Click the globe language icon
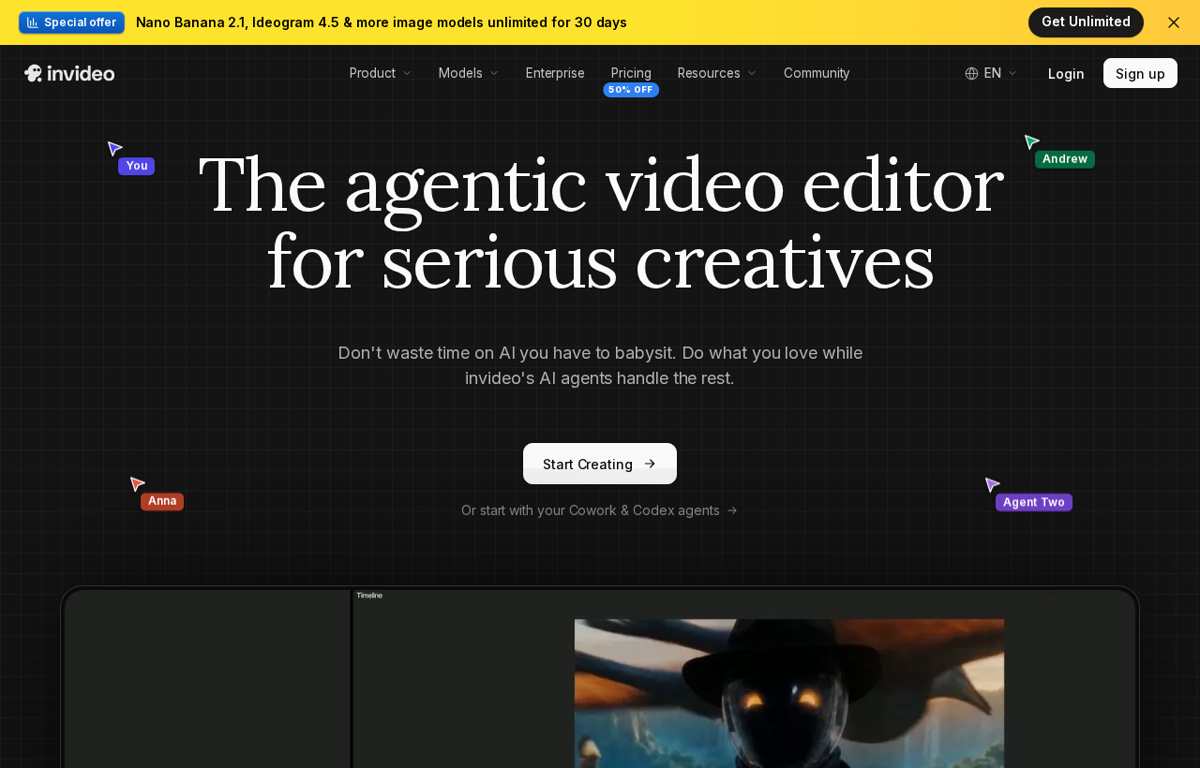Image resolution: width=1200 pixels, height=768 pixels. 971,73
